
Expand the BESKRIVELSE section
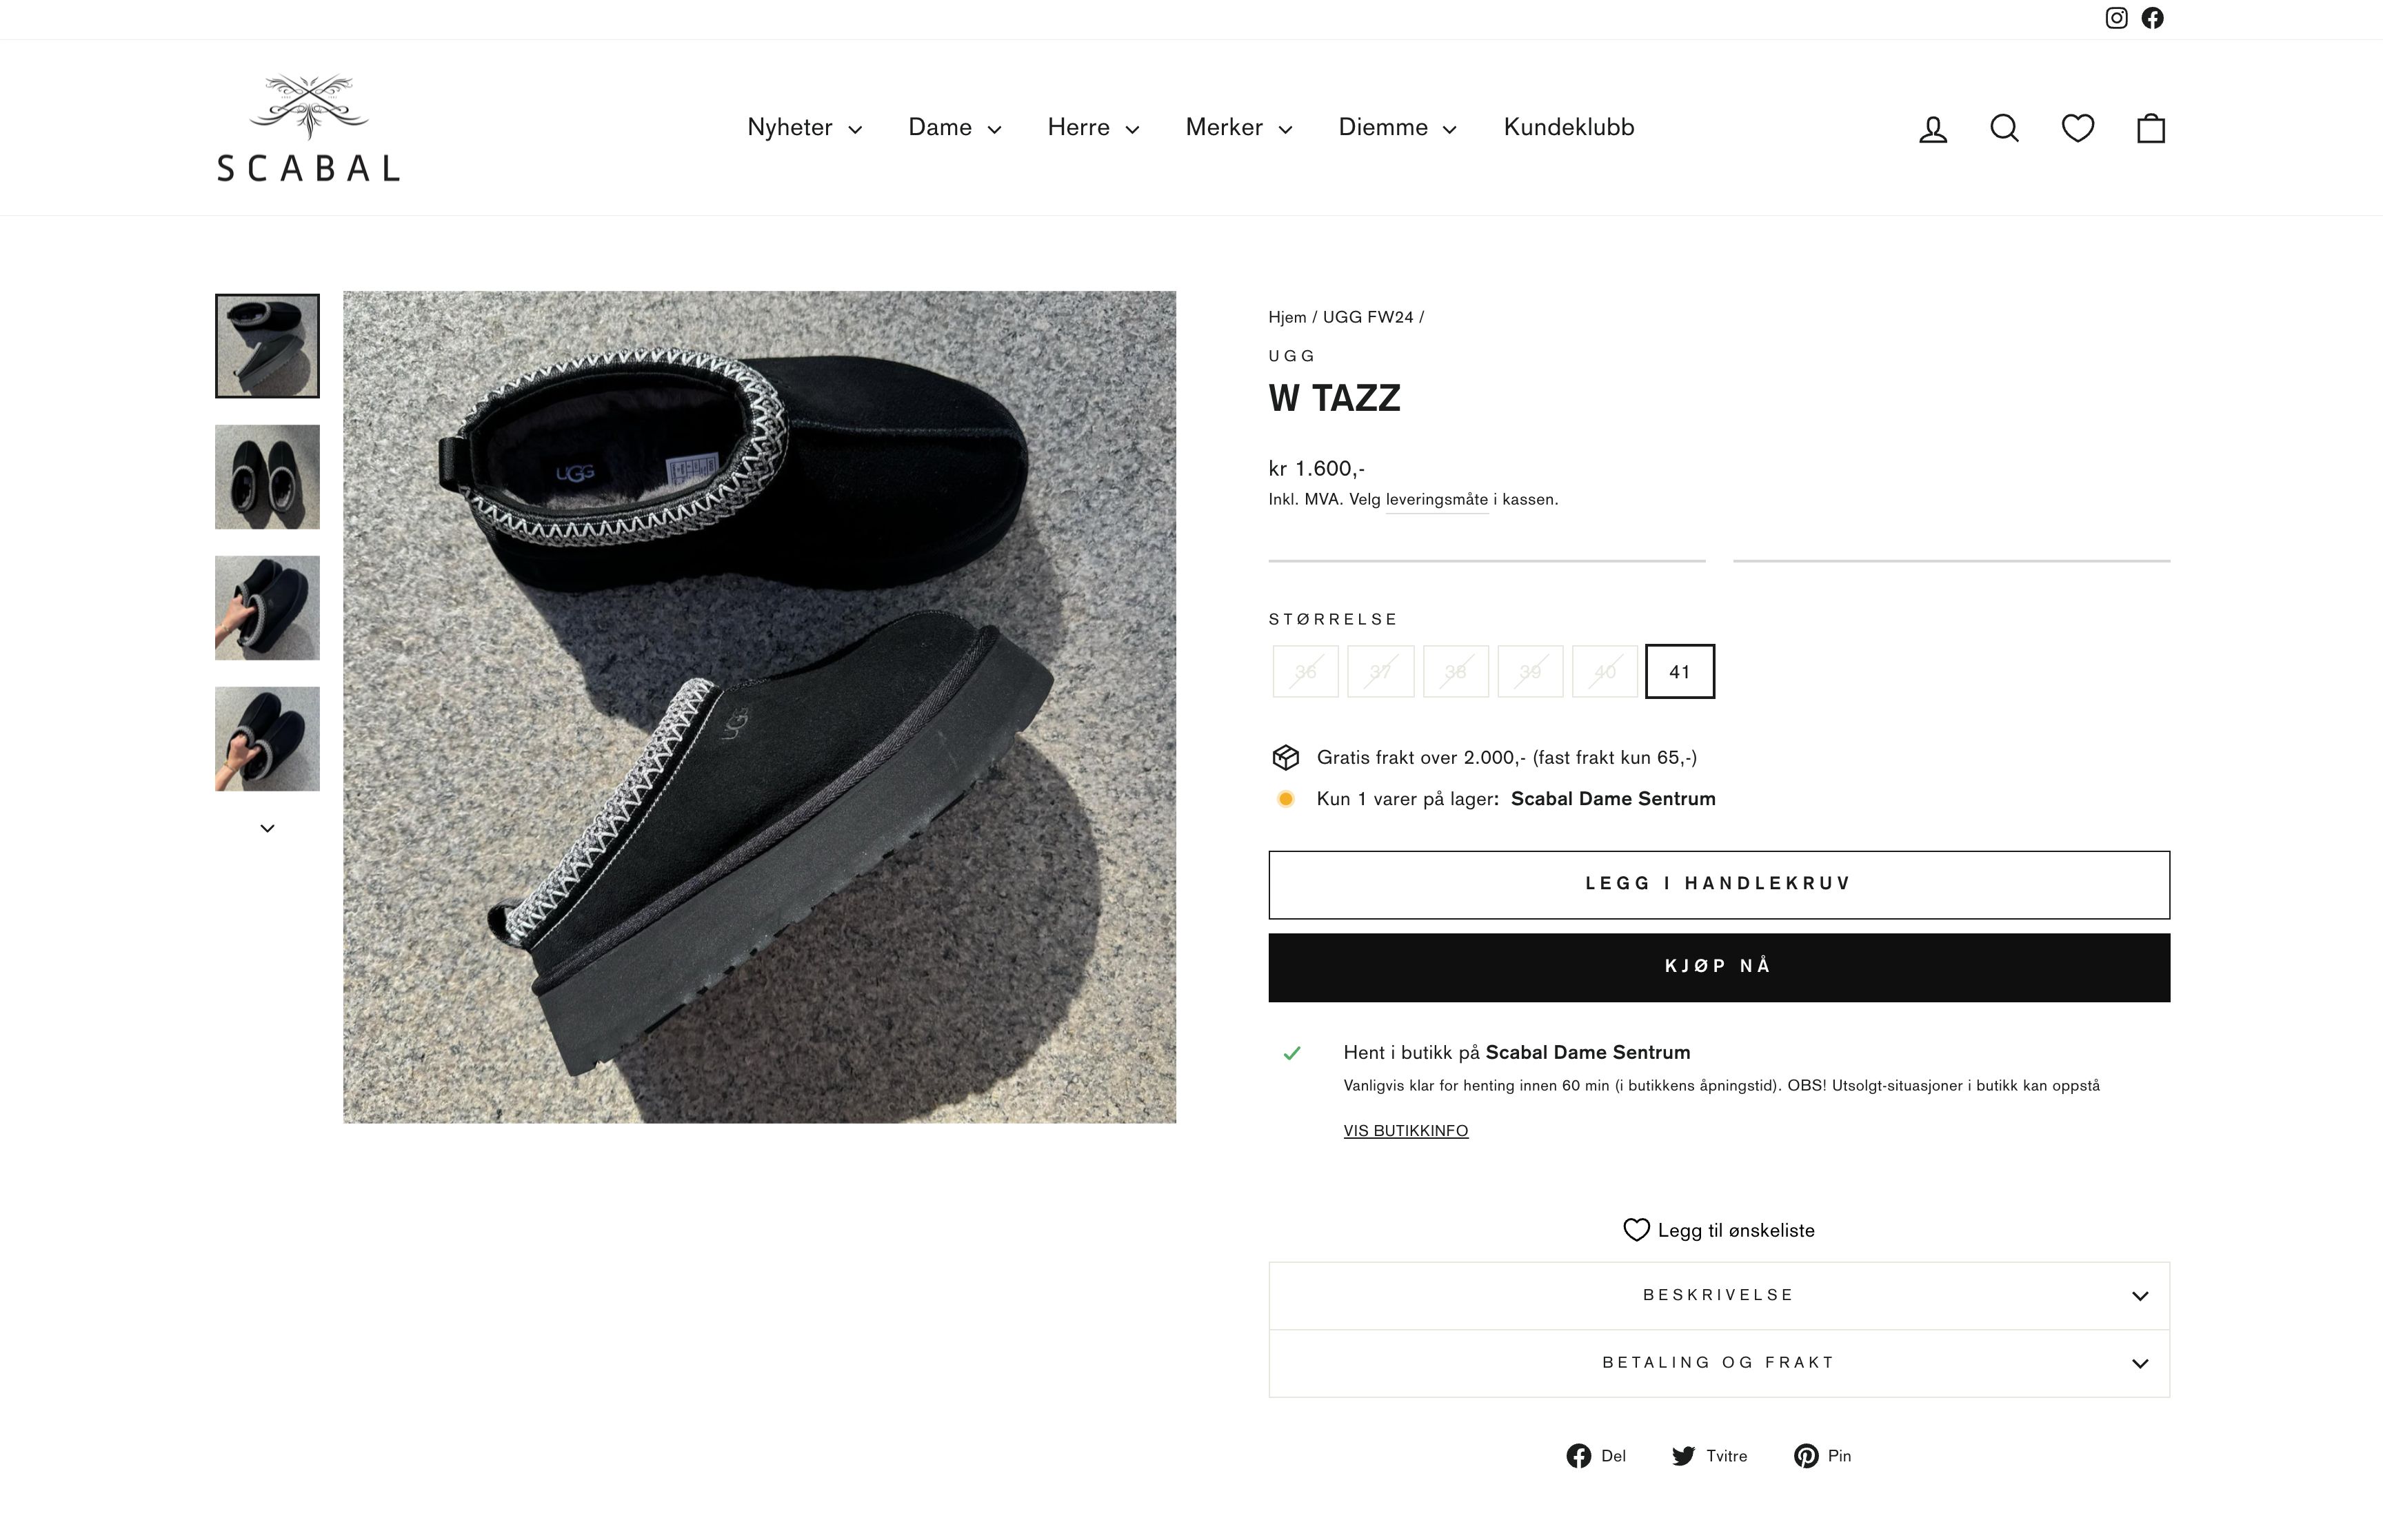point(1717,1294)
